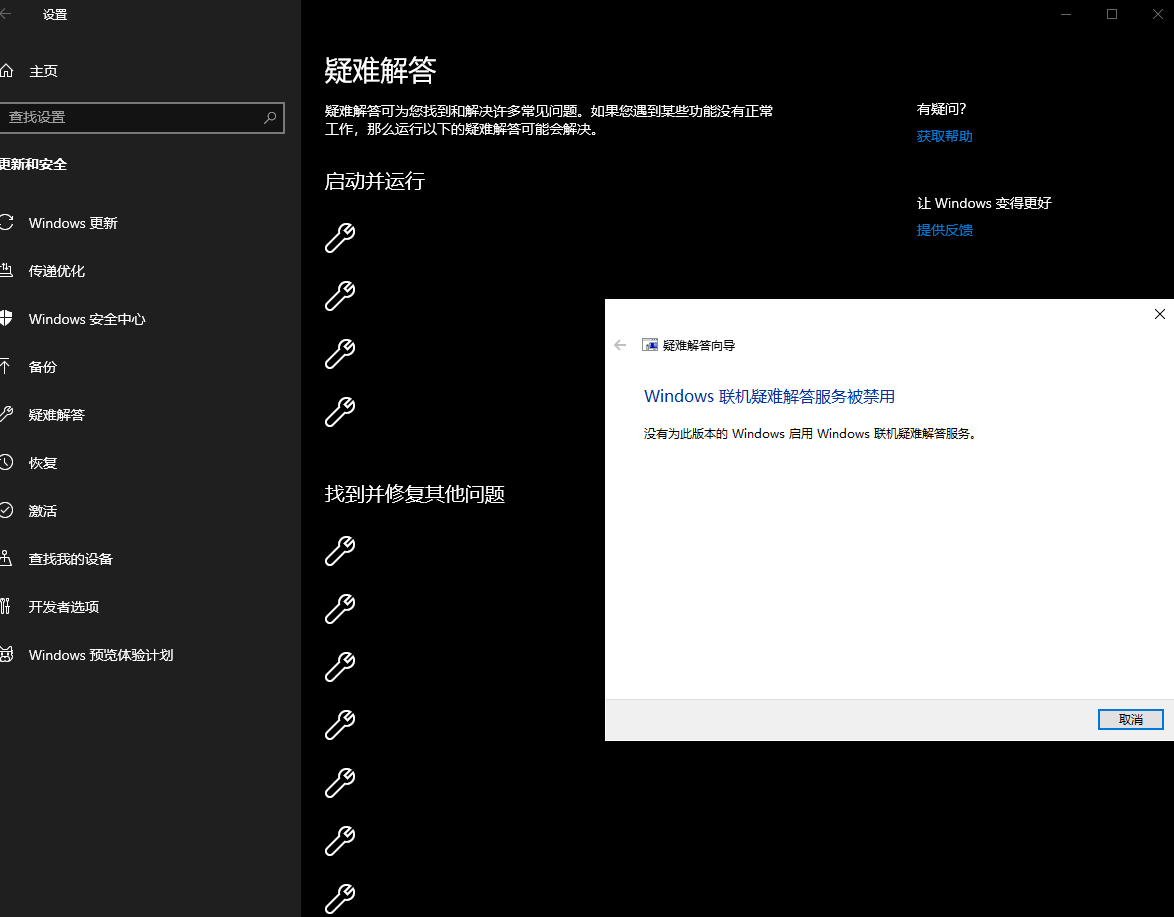This screenshot has height=917, width=1174.
Task: Click the 疑难解答向导 dialog title text
Action: (x=699, y=345)
